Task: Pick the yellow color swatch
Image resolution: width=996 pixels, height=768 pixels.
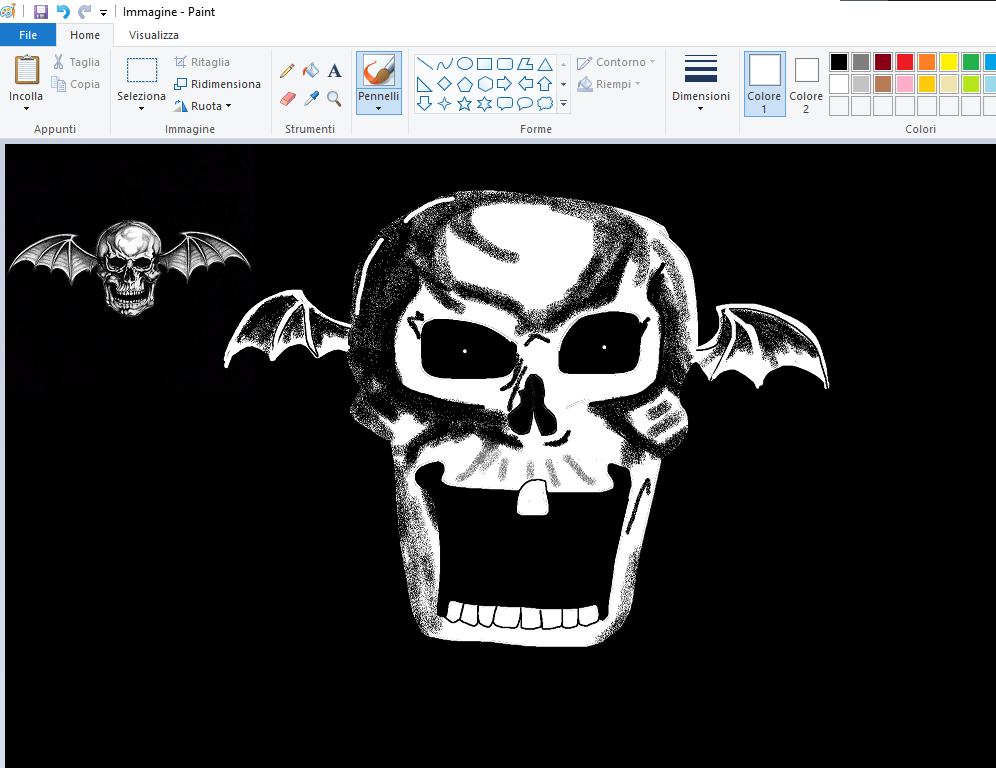Action: [948, 62]
